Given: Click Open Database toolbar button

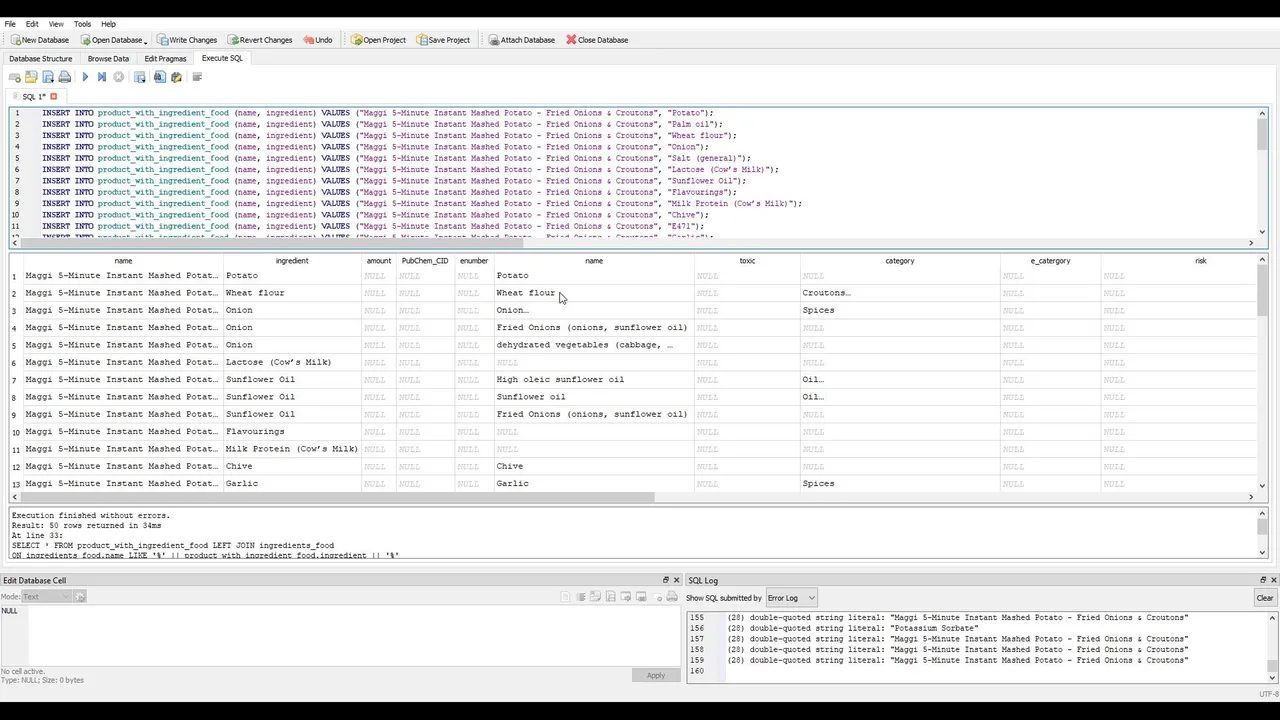Looking at the screenshot, I should [x=113, y=40].
